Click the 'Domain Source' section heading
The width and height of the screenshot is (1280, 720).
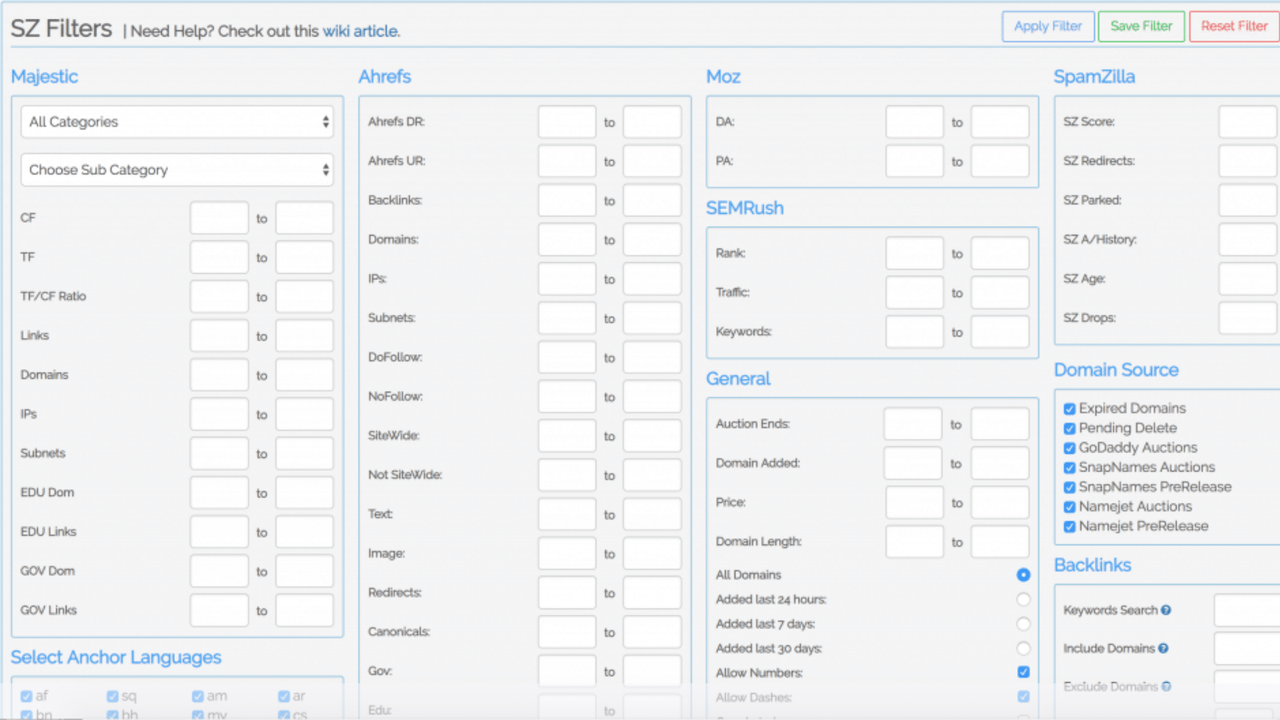tap(1116, 370)
